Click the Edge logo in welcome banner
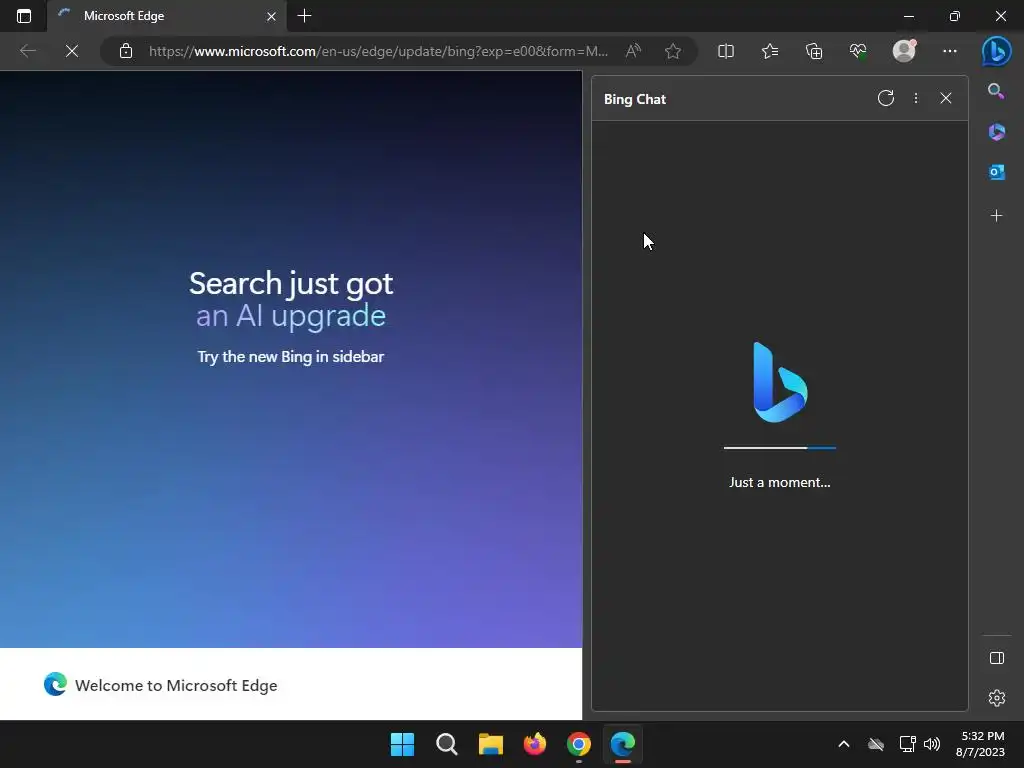Screen dimensions: 1024x768 [x=56, y=684]
